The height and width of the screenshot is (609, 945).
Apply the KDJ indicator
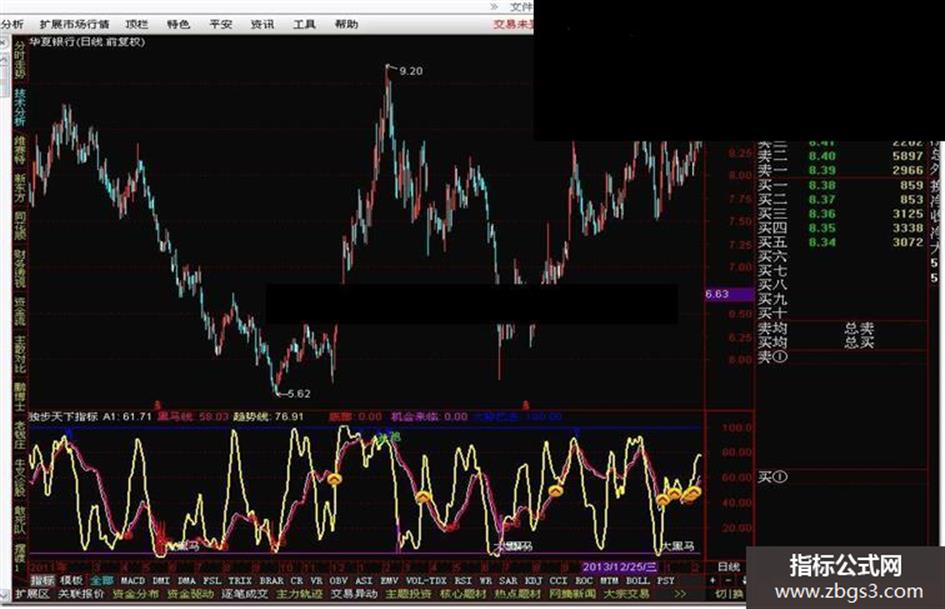pyautogui.click(x=534, y=581)
